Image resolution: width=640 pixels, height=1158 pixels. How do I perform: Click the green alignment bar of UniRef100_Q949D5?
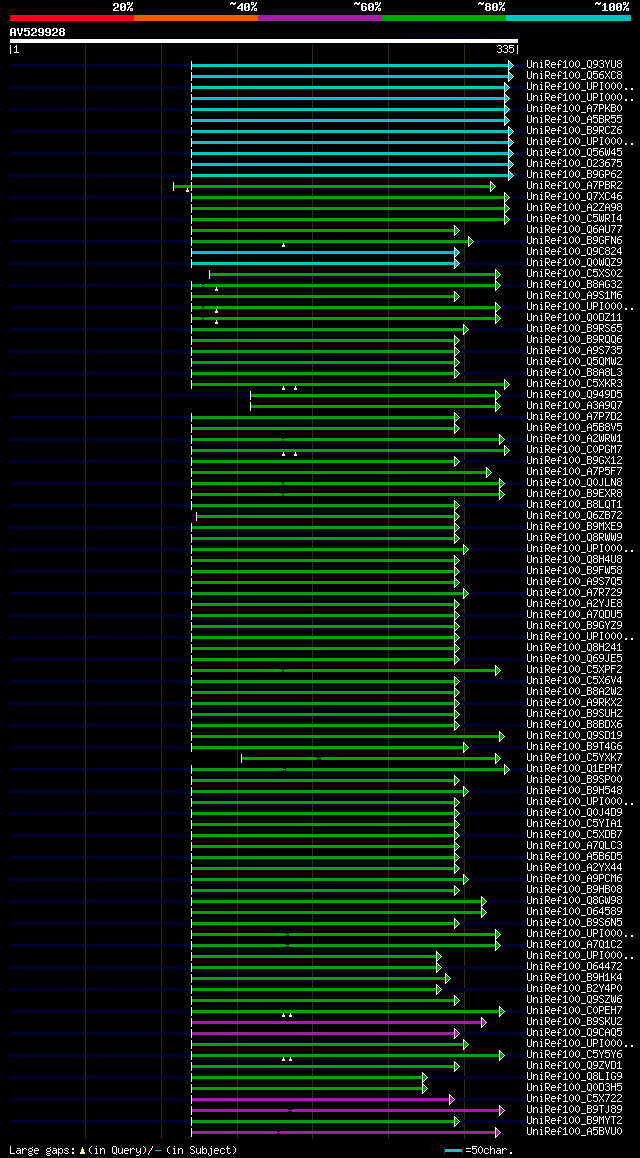pyautogui.click(x=375, y=396)
